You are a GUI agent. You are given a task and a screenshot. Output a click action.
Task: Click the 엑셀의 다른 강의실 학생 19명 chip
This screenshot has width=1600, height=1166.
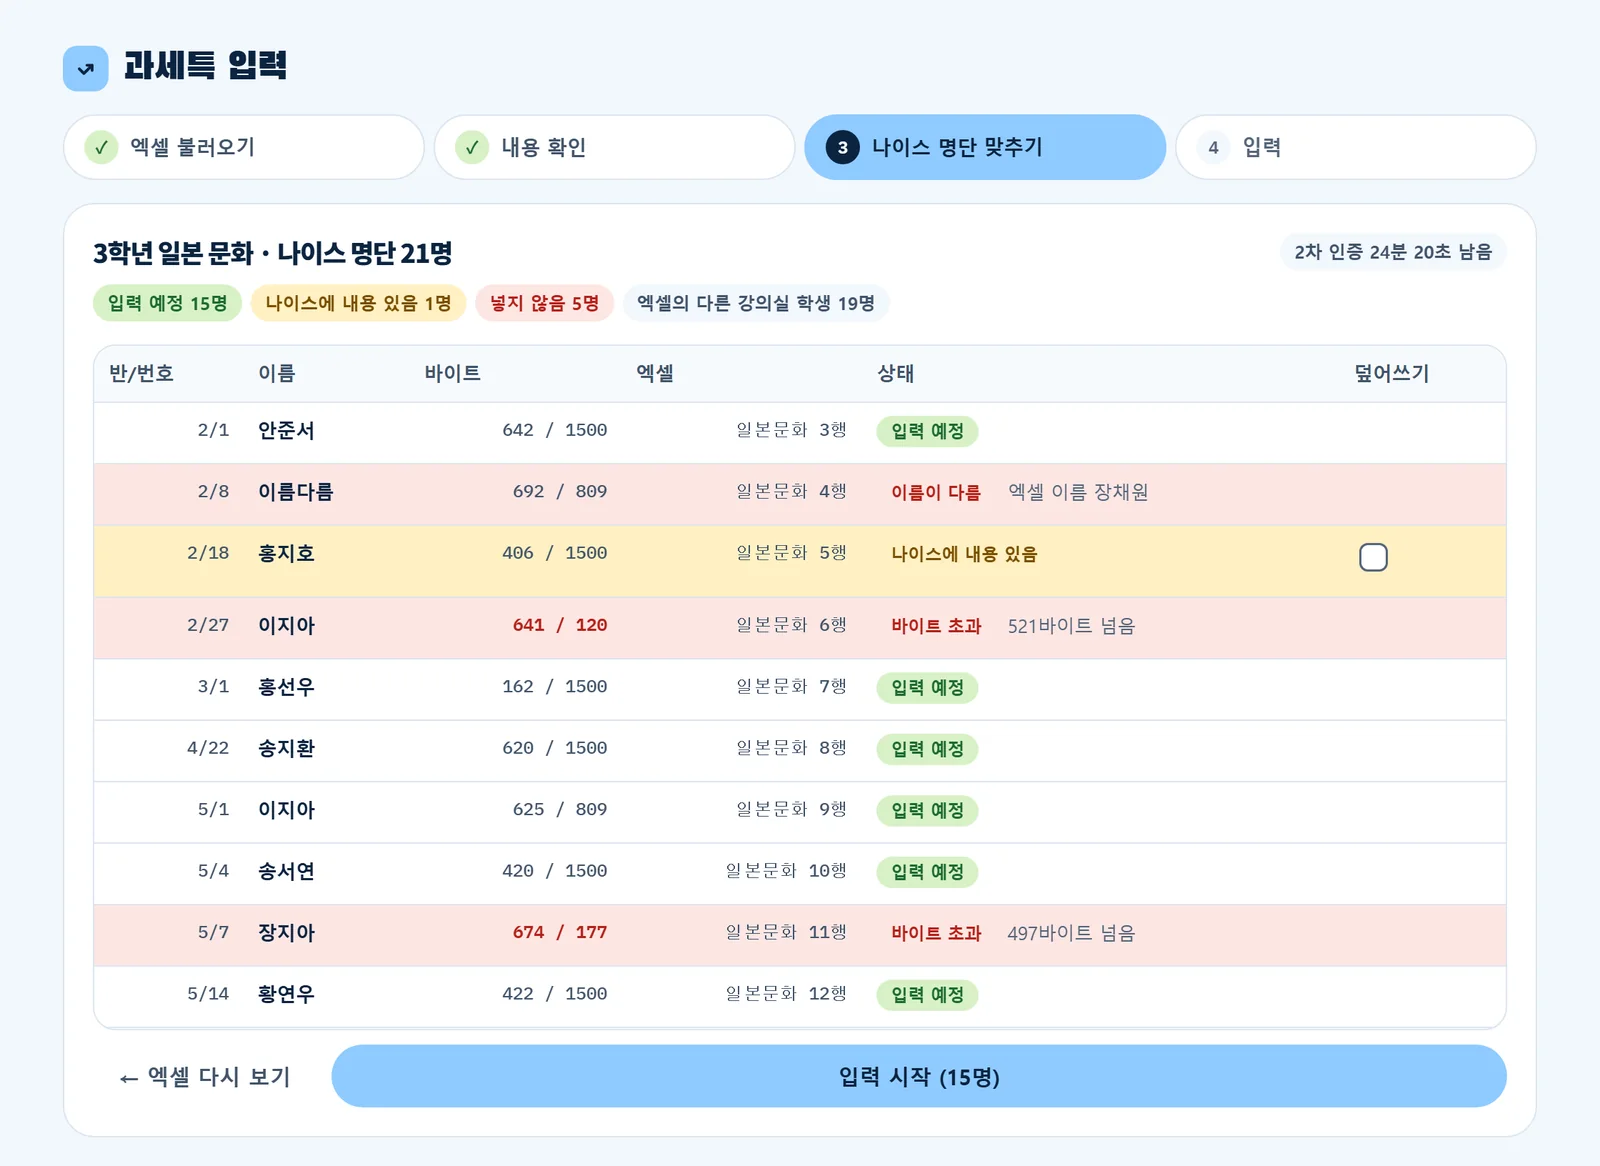coord(756,303)
